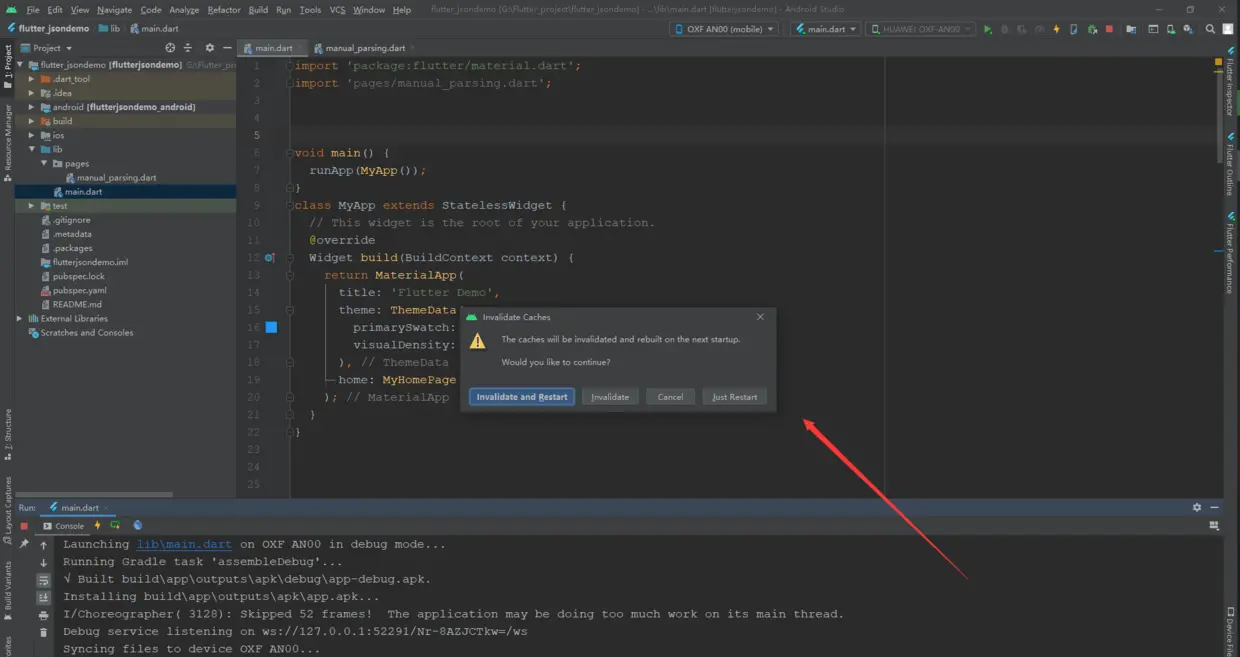Open the OXF AN00 (mobile) device dropdown
The image size is (1240, 657).
(x=724, y=29)
